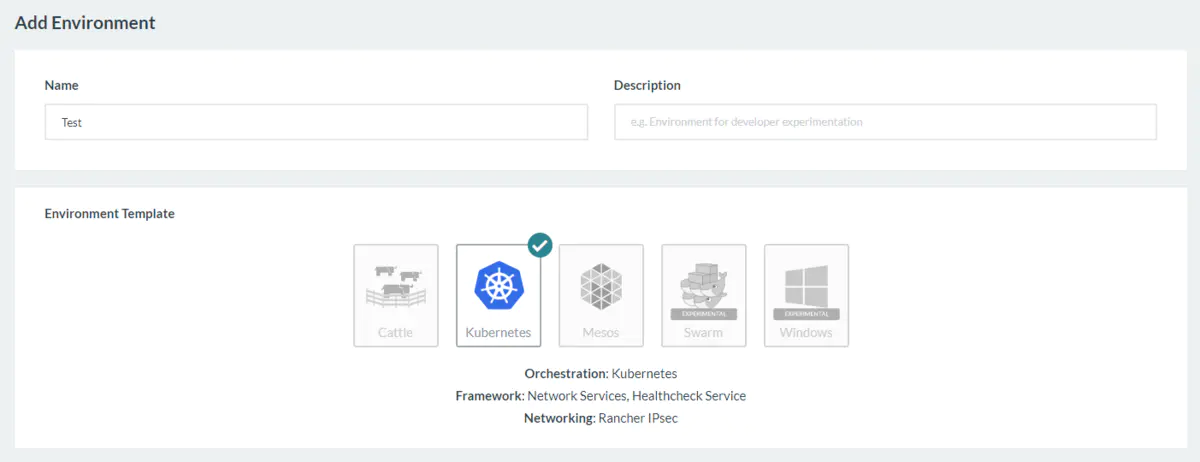Screen dimensions: 1200x462
Task: Click the Add Environment heading
Action: [85, 22]
